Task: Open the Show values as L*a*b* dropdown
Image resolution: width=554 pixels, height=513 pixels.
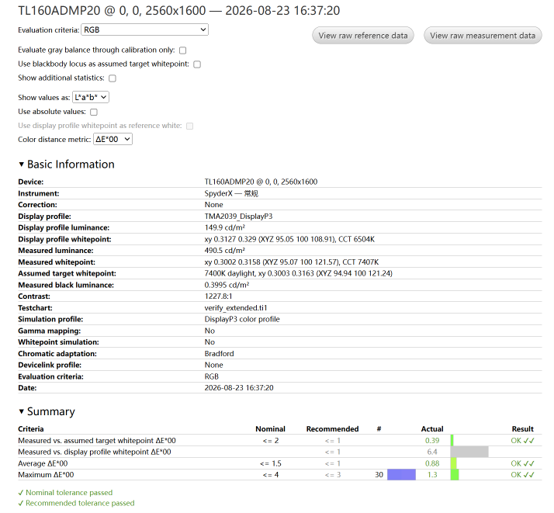Action: (91, 97)
